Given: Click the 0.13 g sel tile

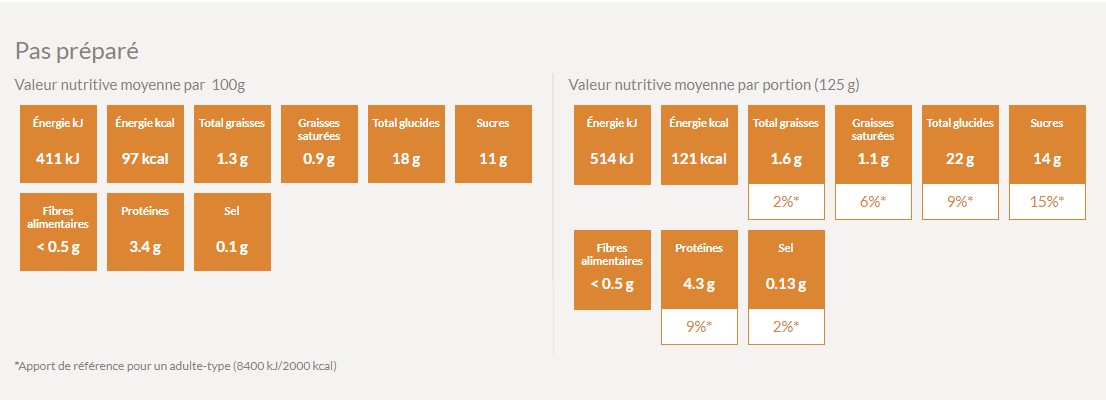Looking at the screenshot, I should (785, 270).
